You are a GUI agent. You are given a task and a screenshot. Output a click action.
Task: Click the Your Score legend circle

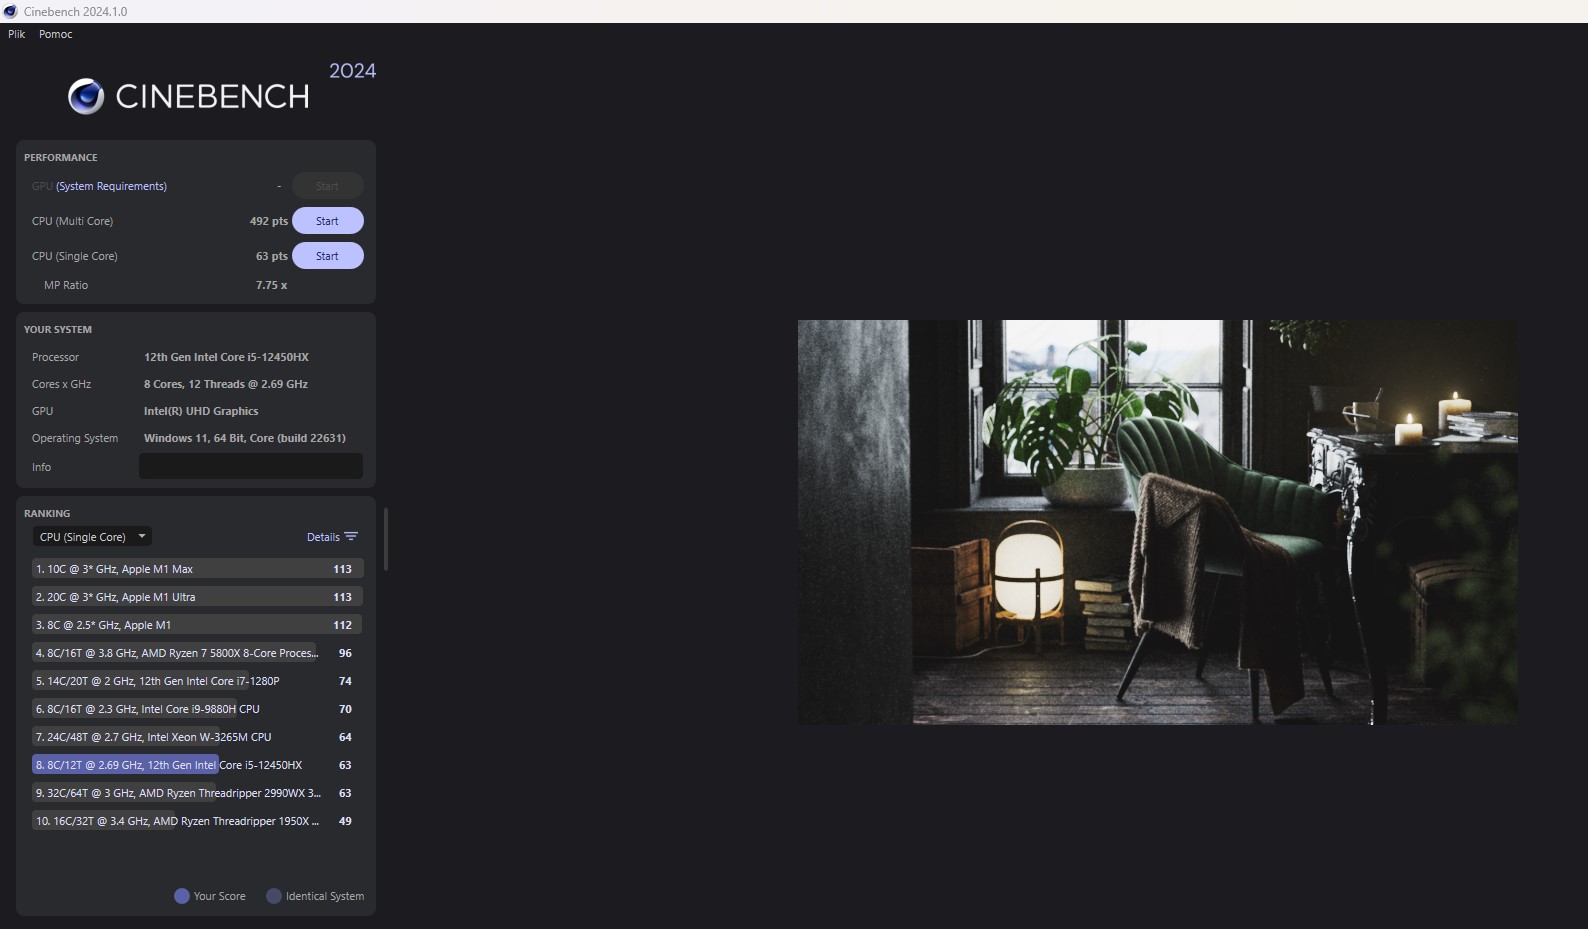pos(182,896)
